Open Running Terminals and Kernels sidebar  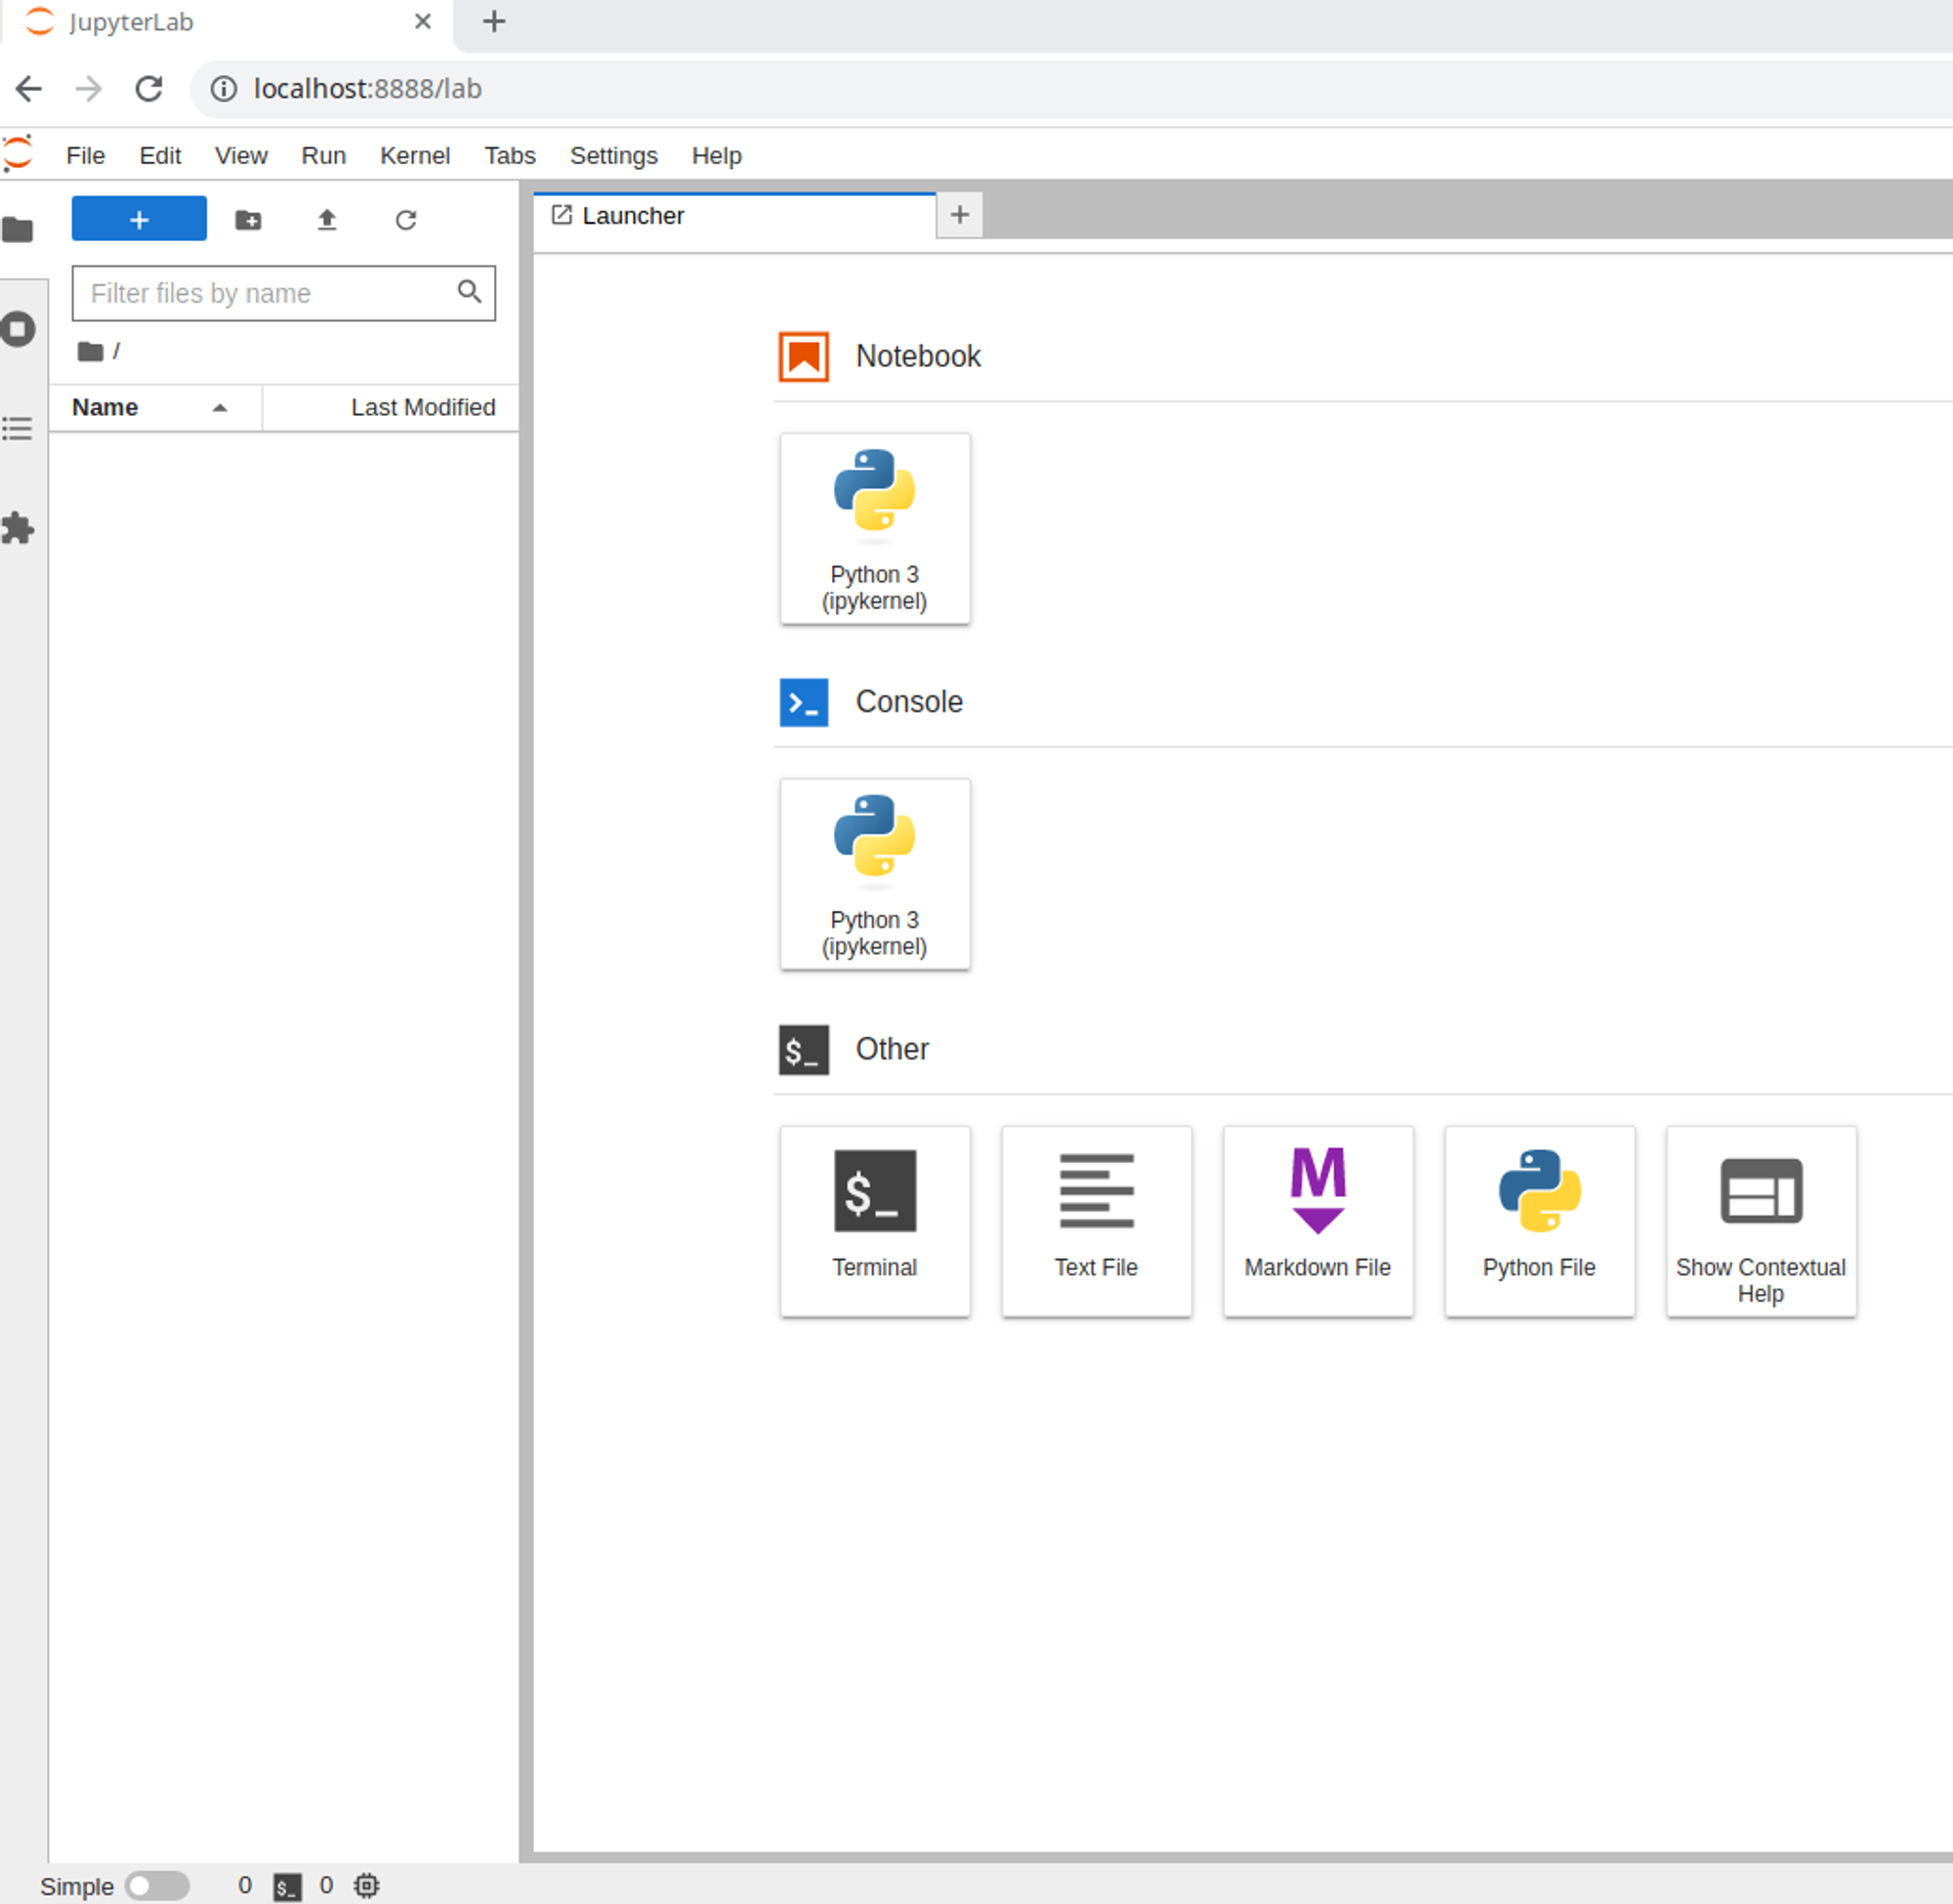tap(18, 329)
